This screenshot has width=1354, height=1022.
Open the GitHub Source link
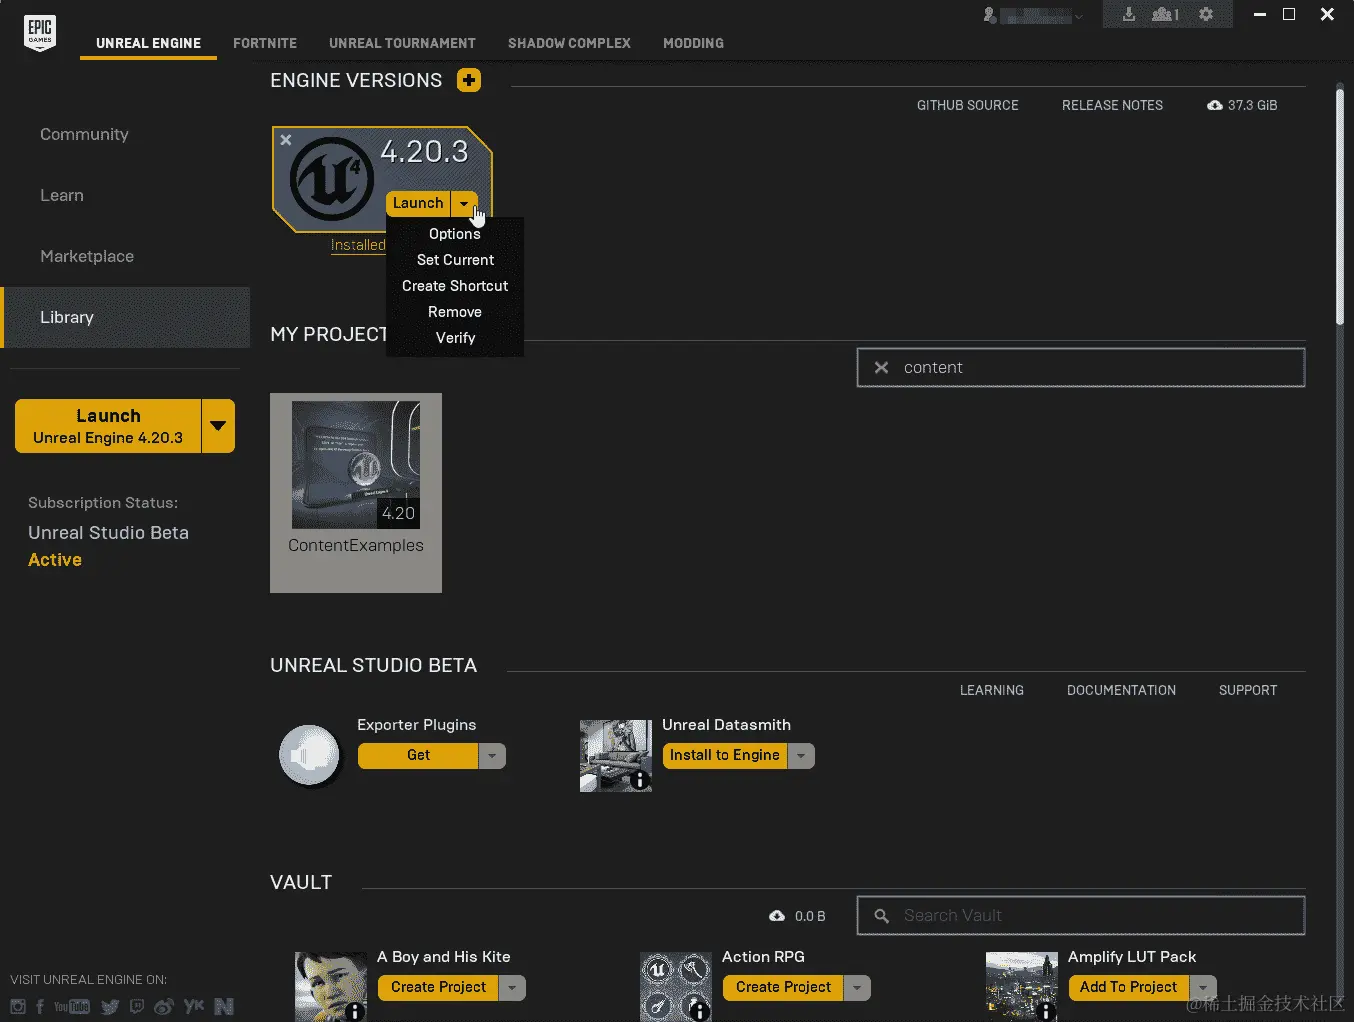coord(968,105)
